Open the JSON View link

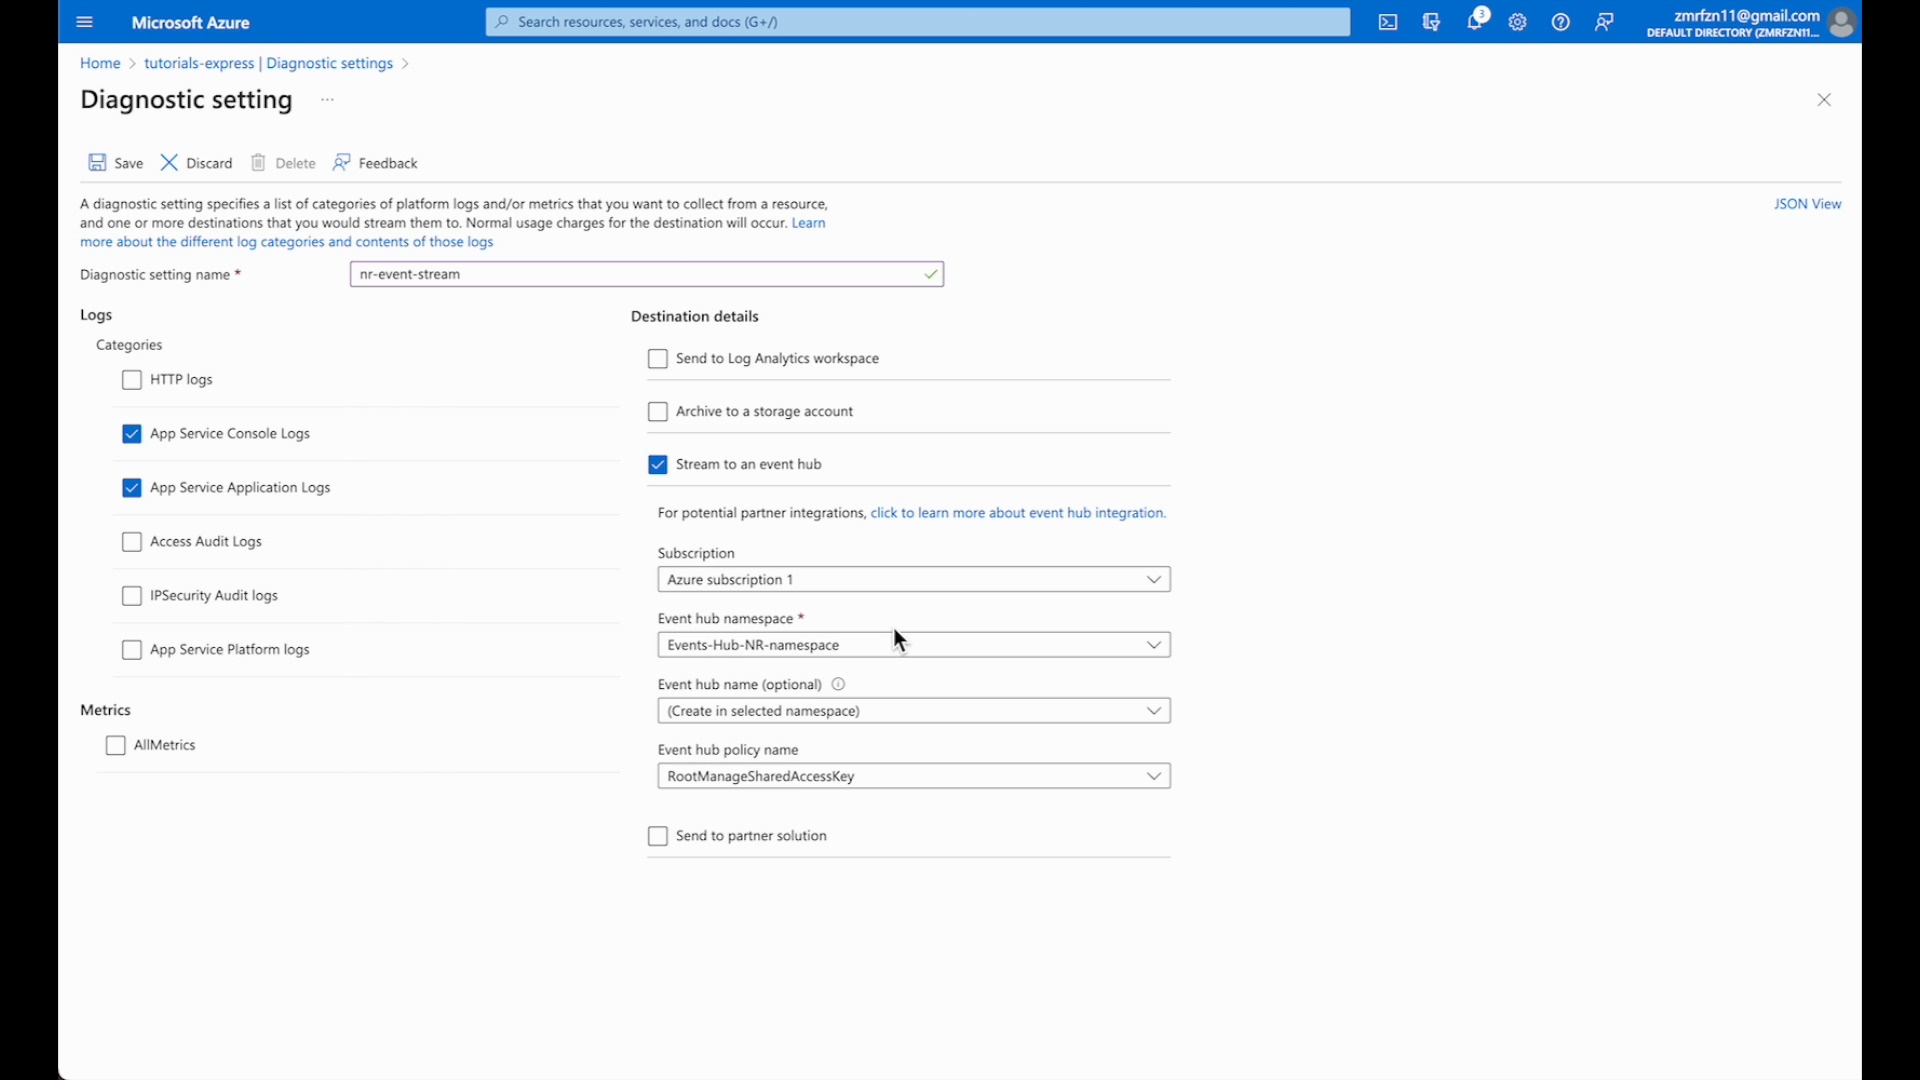coord(1807,204)
